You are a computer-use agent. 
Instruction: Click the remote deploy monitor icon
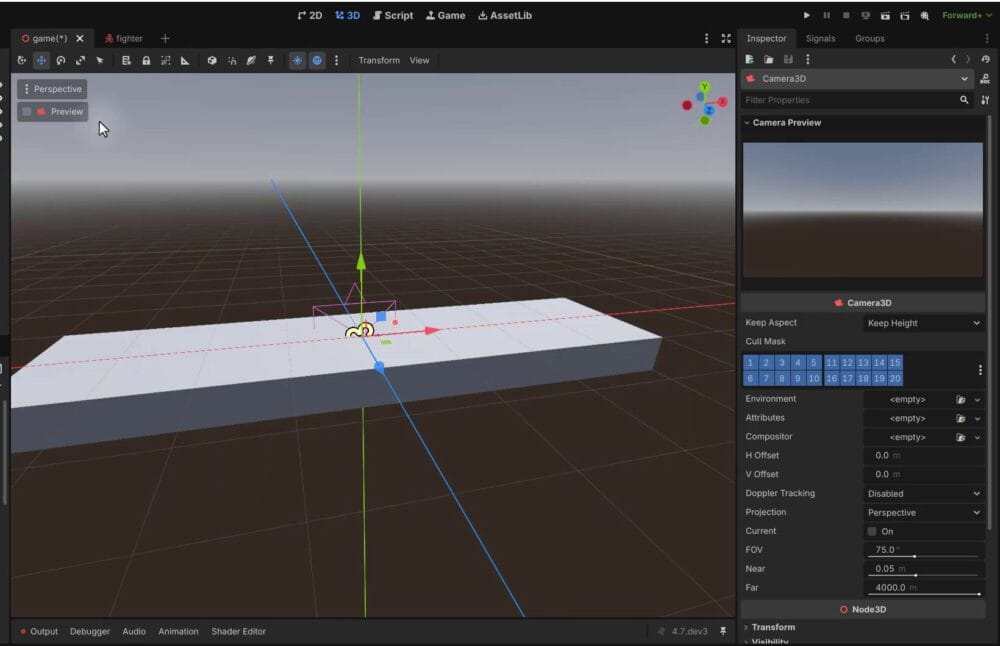click(x=865, y=15)
